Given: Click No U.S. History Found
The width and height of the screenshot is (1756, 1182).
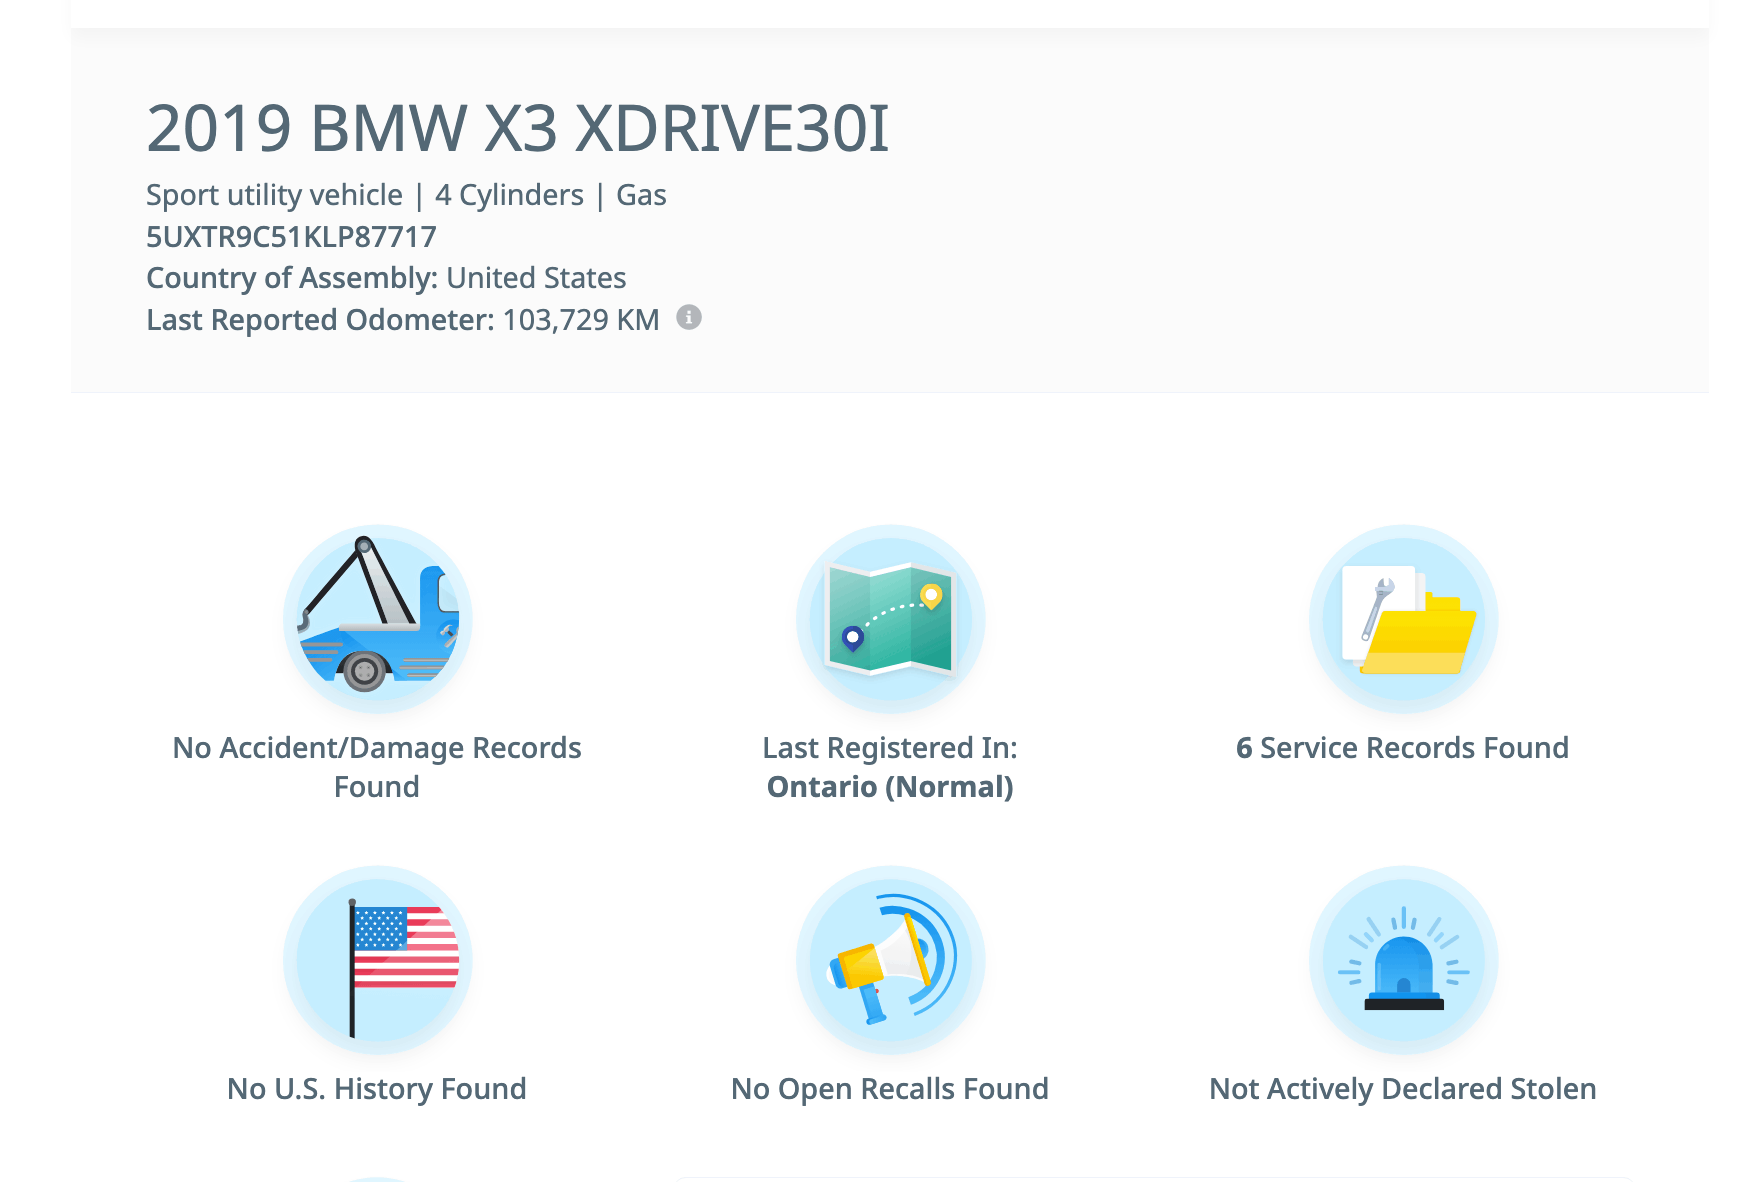Looking at the screenshot, I should click(x=377, y=1089).
